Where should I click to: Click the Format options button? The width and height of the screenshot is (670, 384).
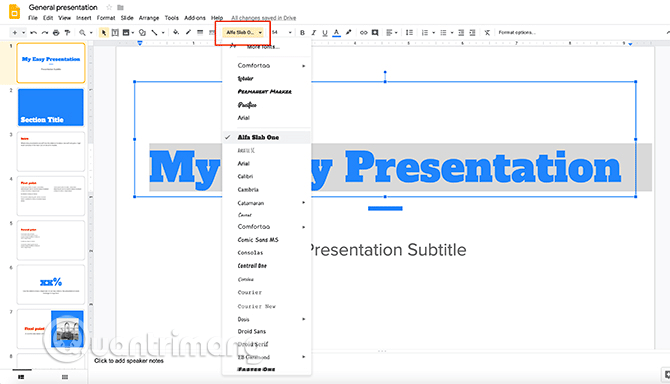[x=517, y=32]
